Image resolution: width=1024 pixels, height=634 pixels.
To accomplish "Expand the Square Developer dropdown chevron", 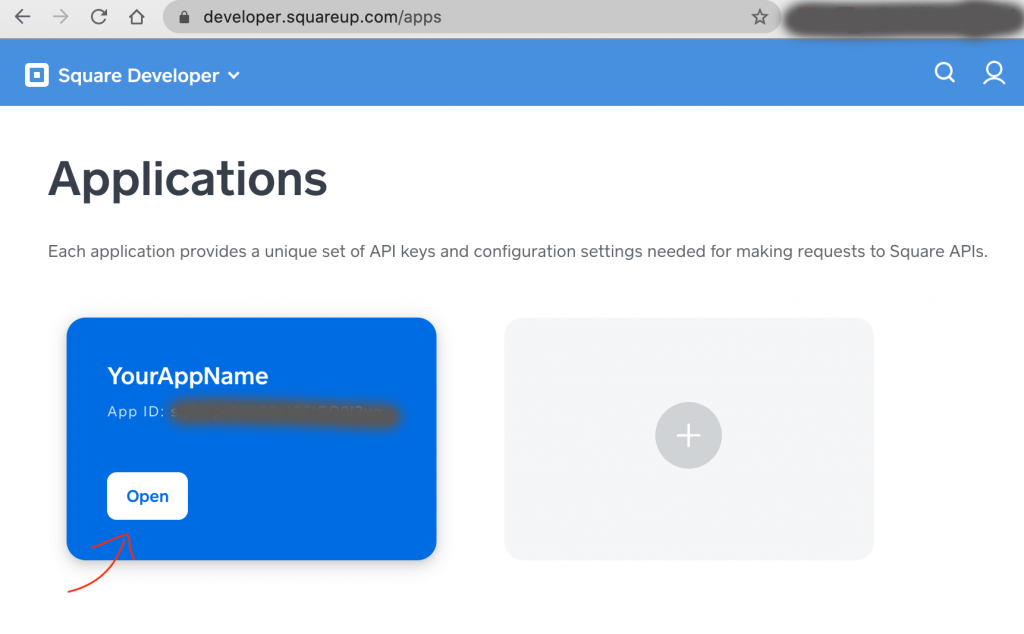I will point(234,76).
